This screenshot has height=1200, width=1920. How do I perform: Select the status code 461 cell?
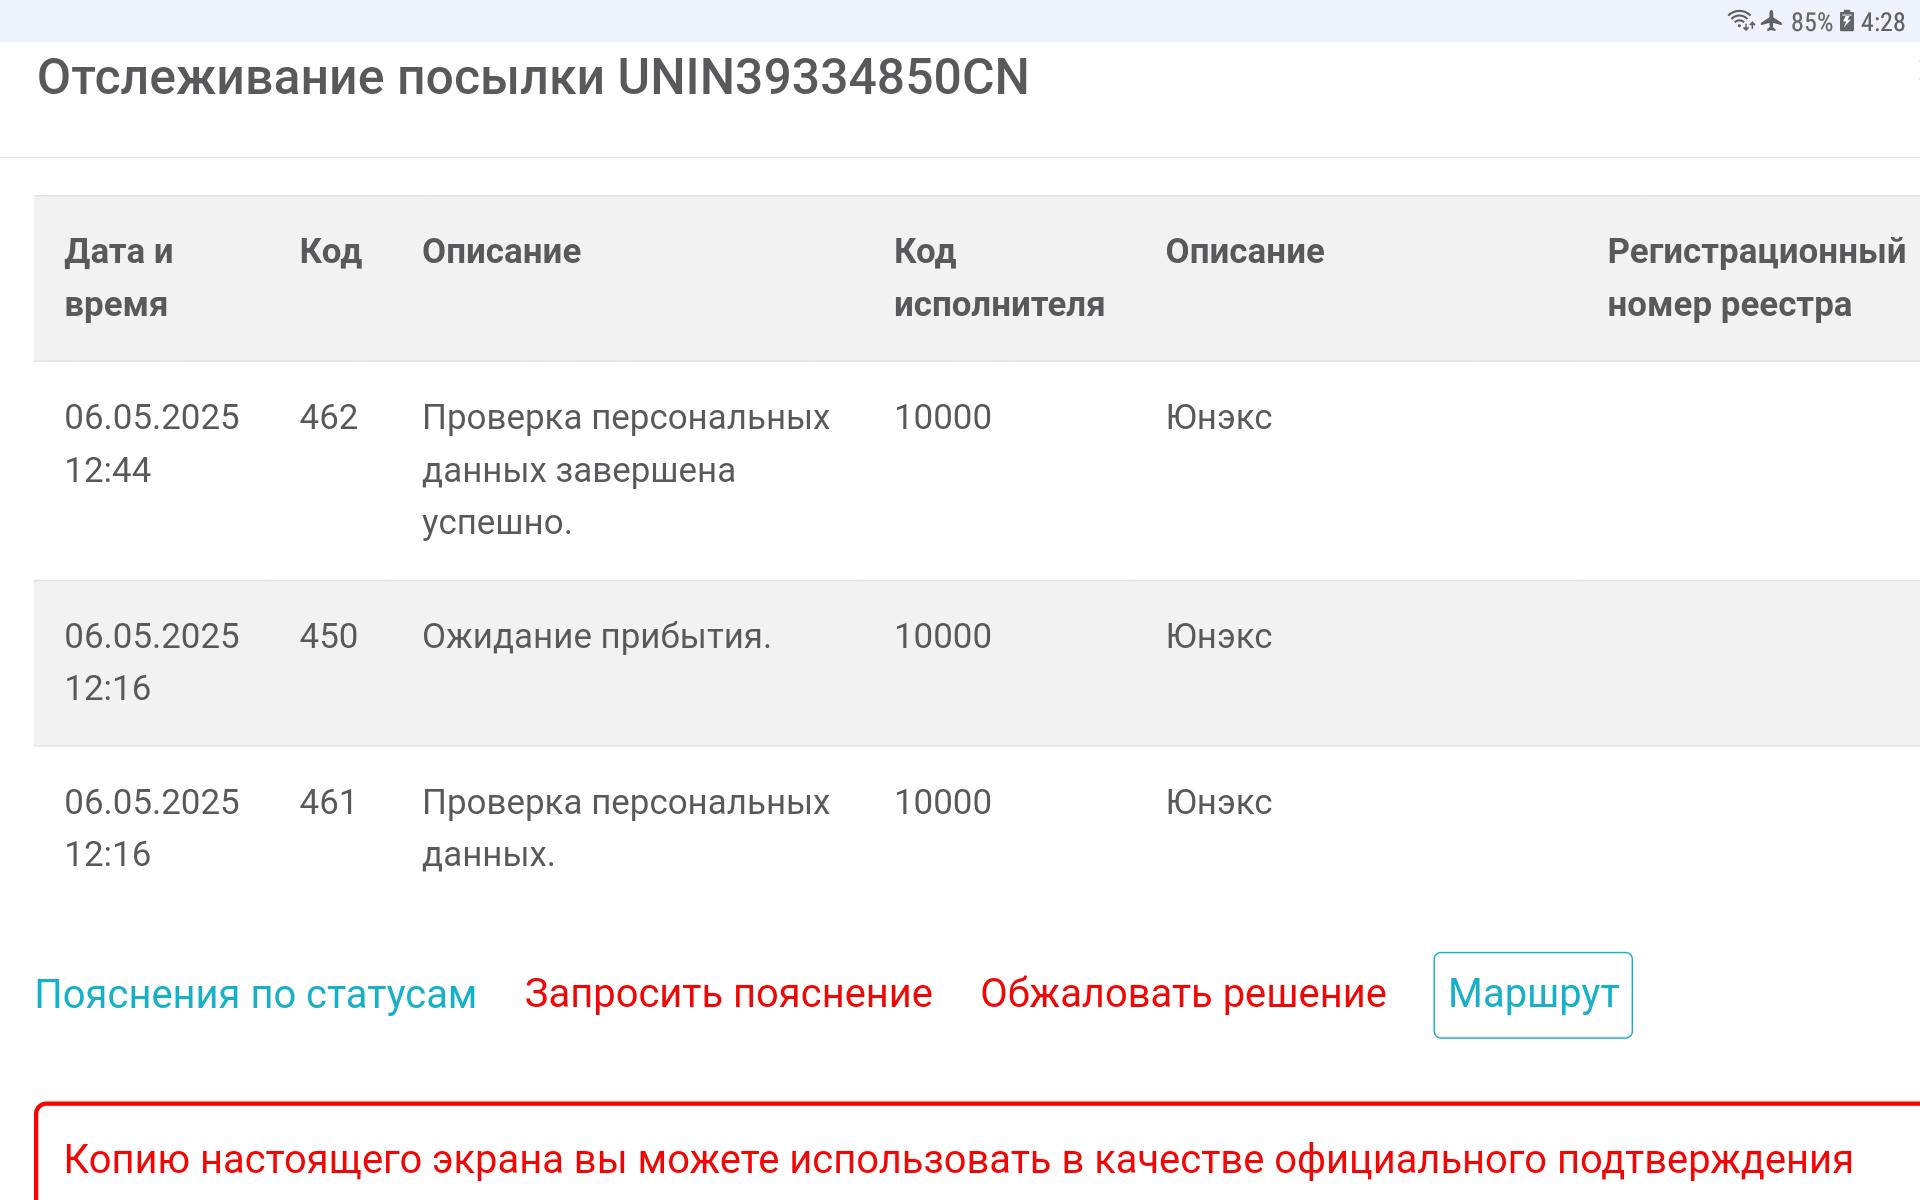(x=328, y=803)
